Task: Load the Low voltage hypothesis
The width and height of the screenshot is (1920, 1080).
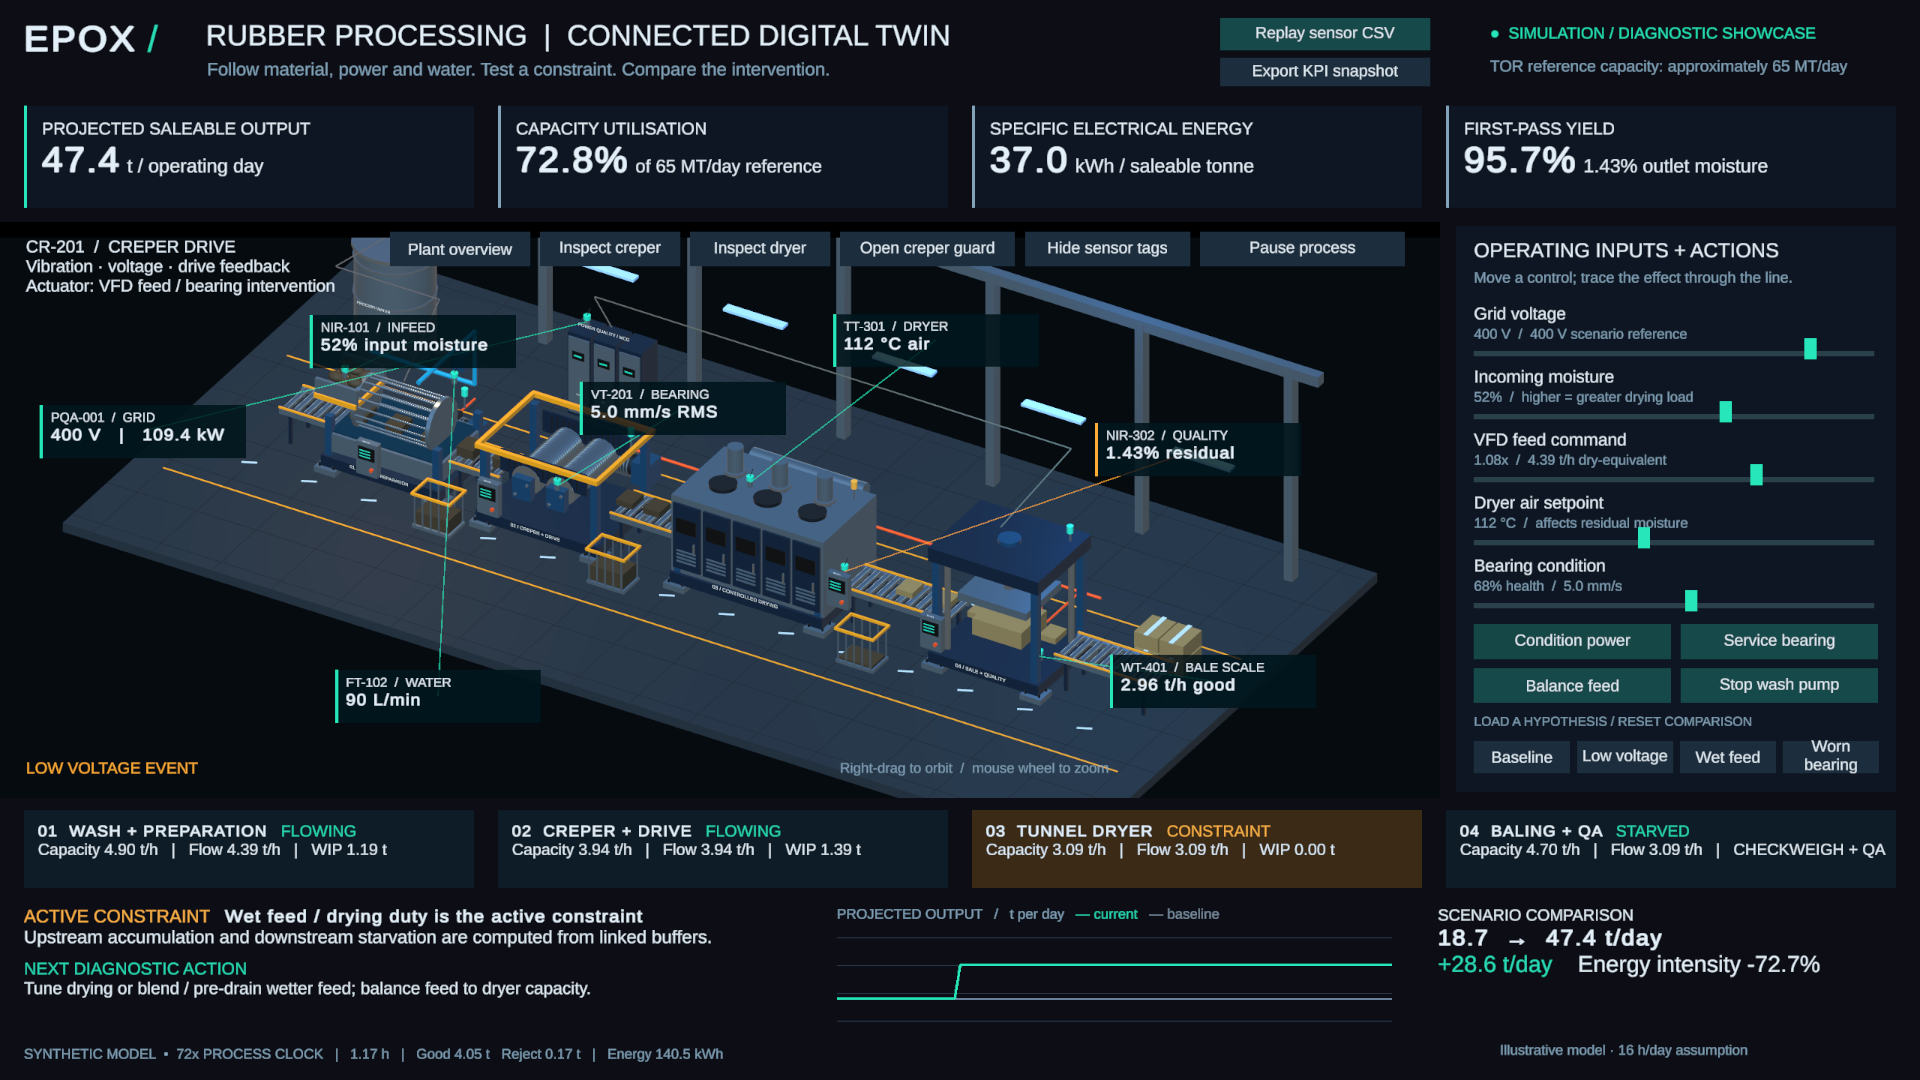Action: [1624, 757]
